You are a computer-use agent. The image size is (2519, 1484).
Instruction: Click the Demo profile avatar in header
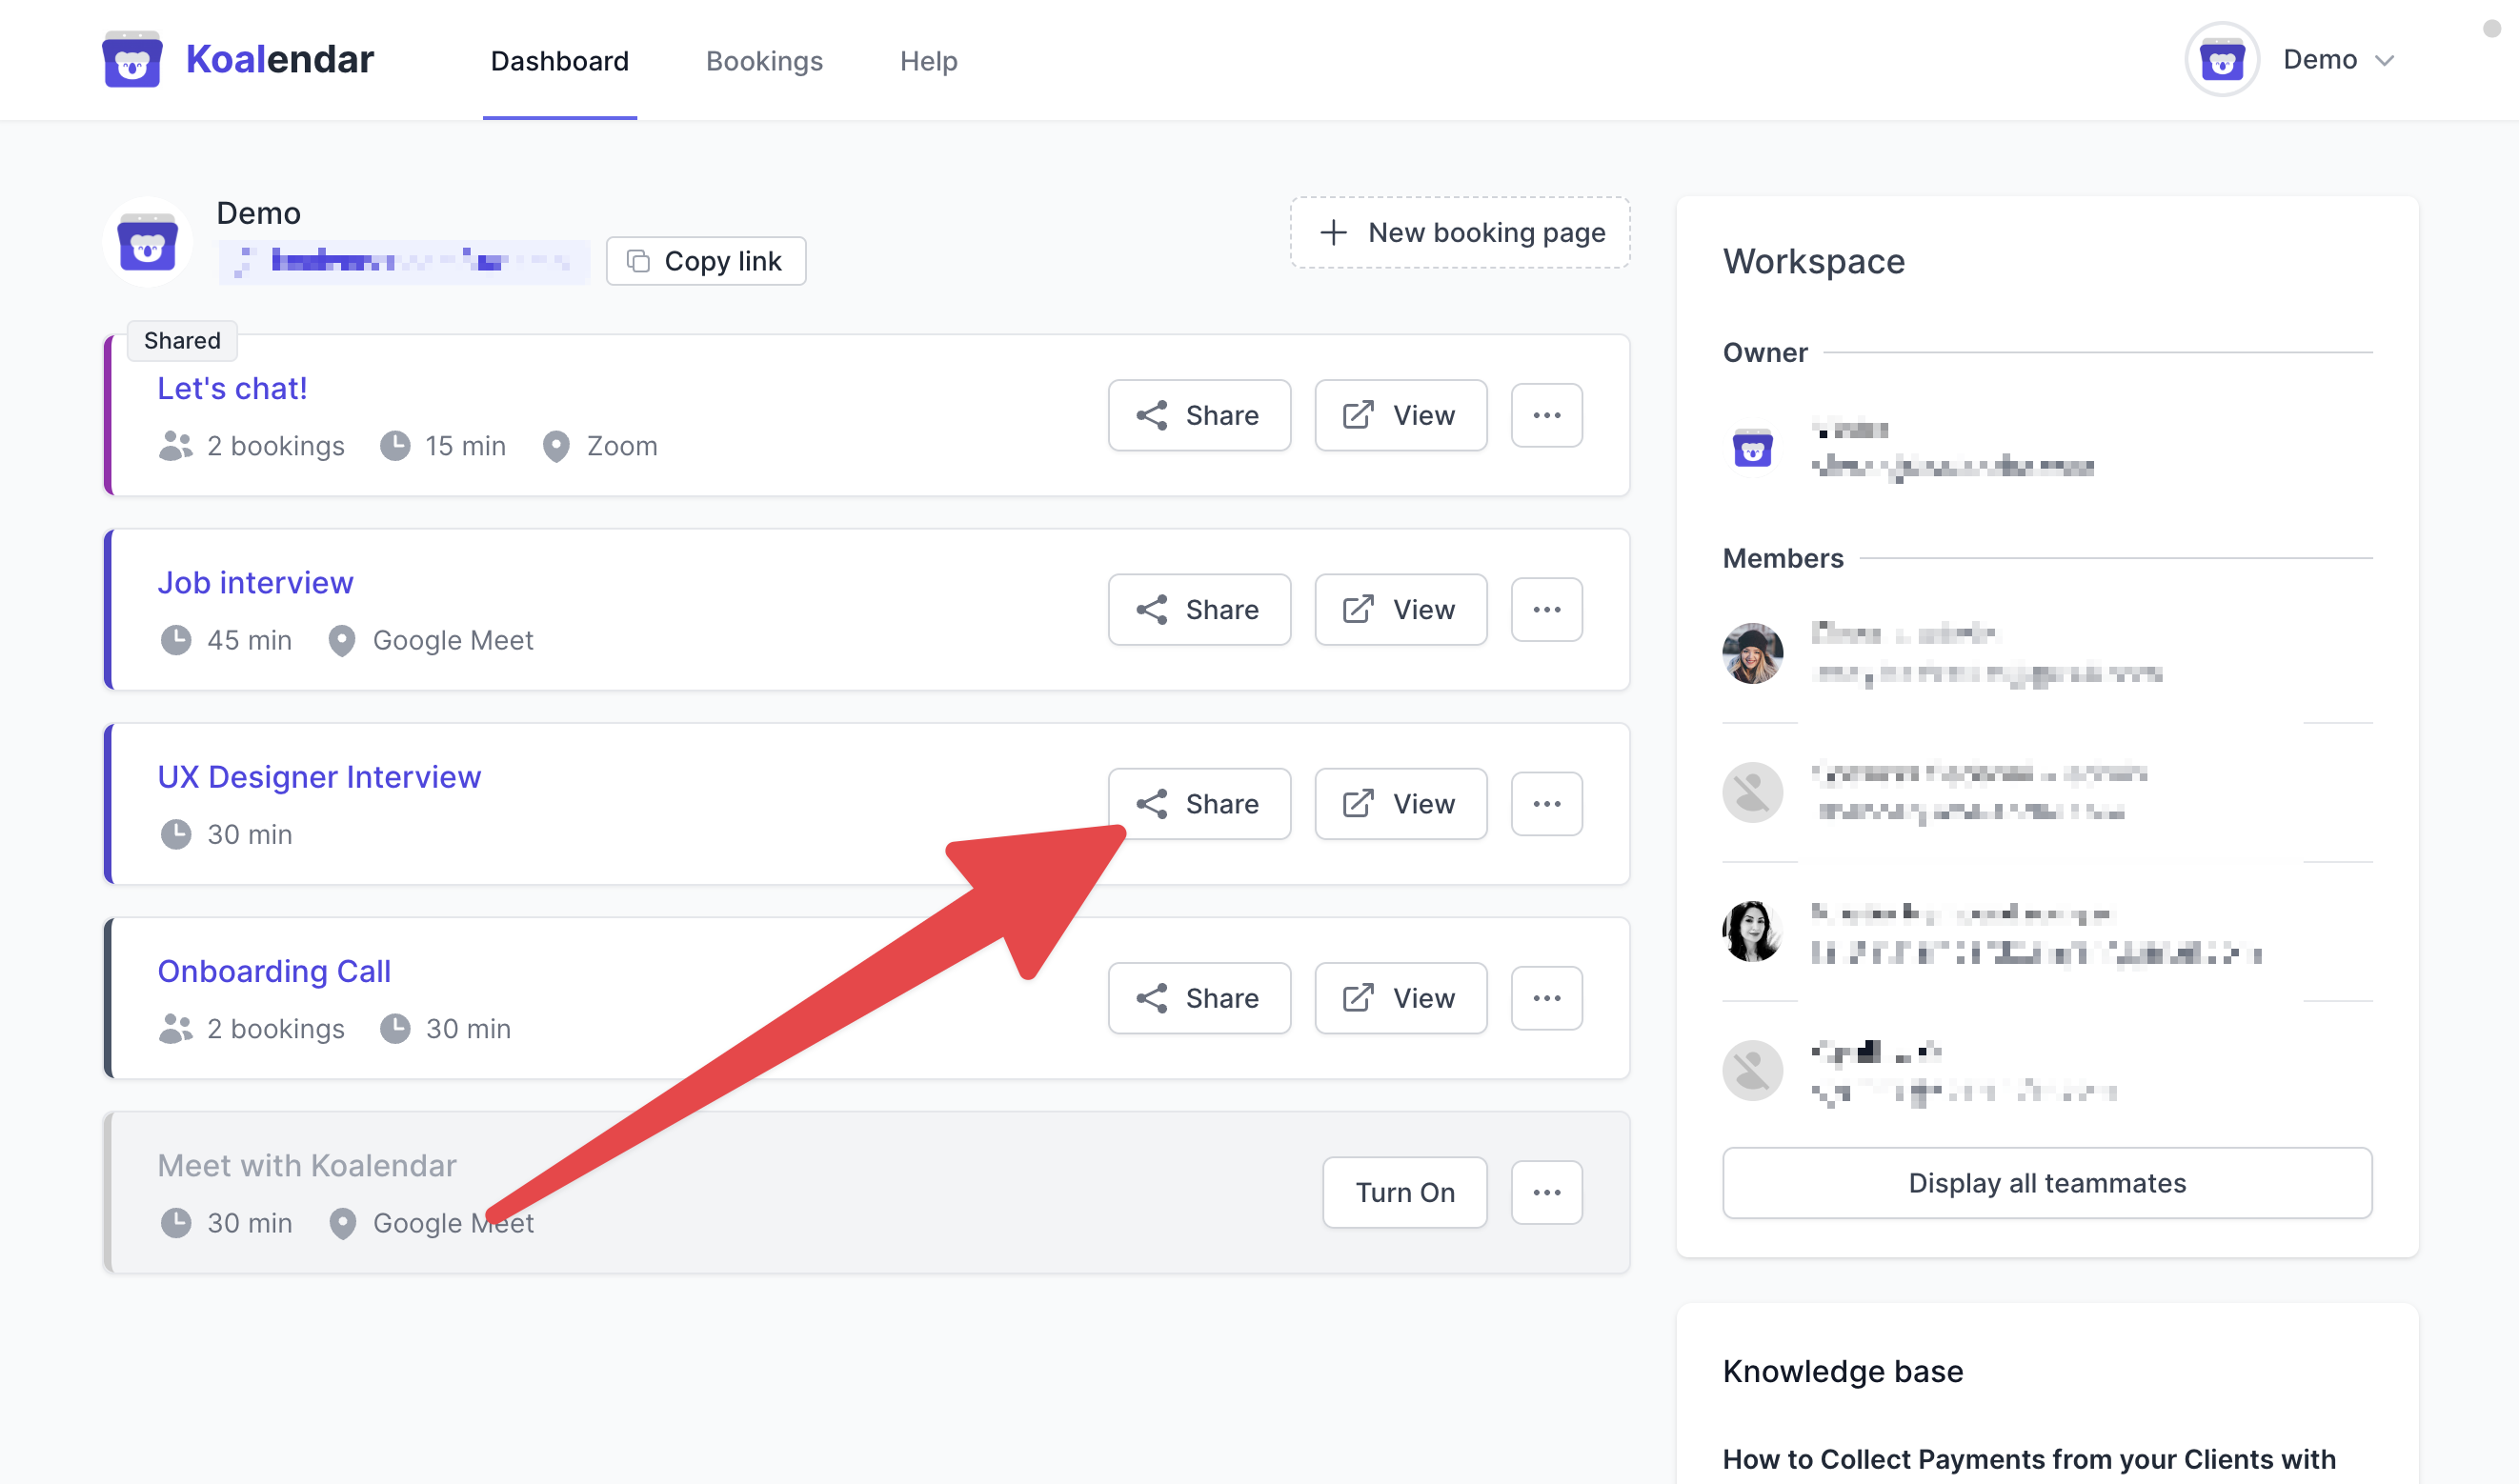pyautogui.click(x=2221, y=60)
